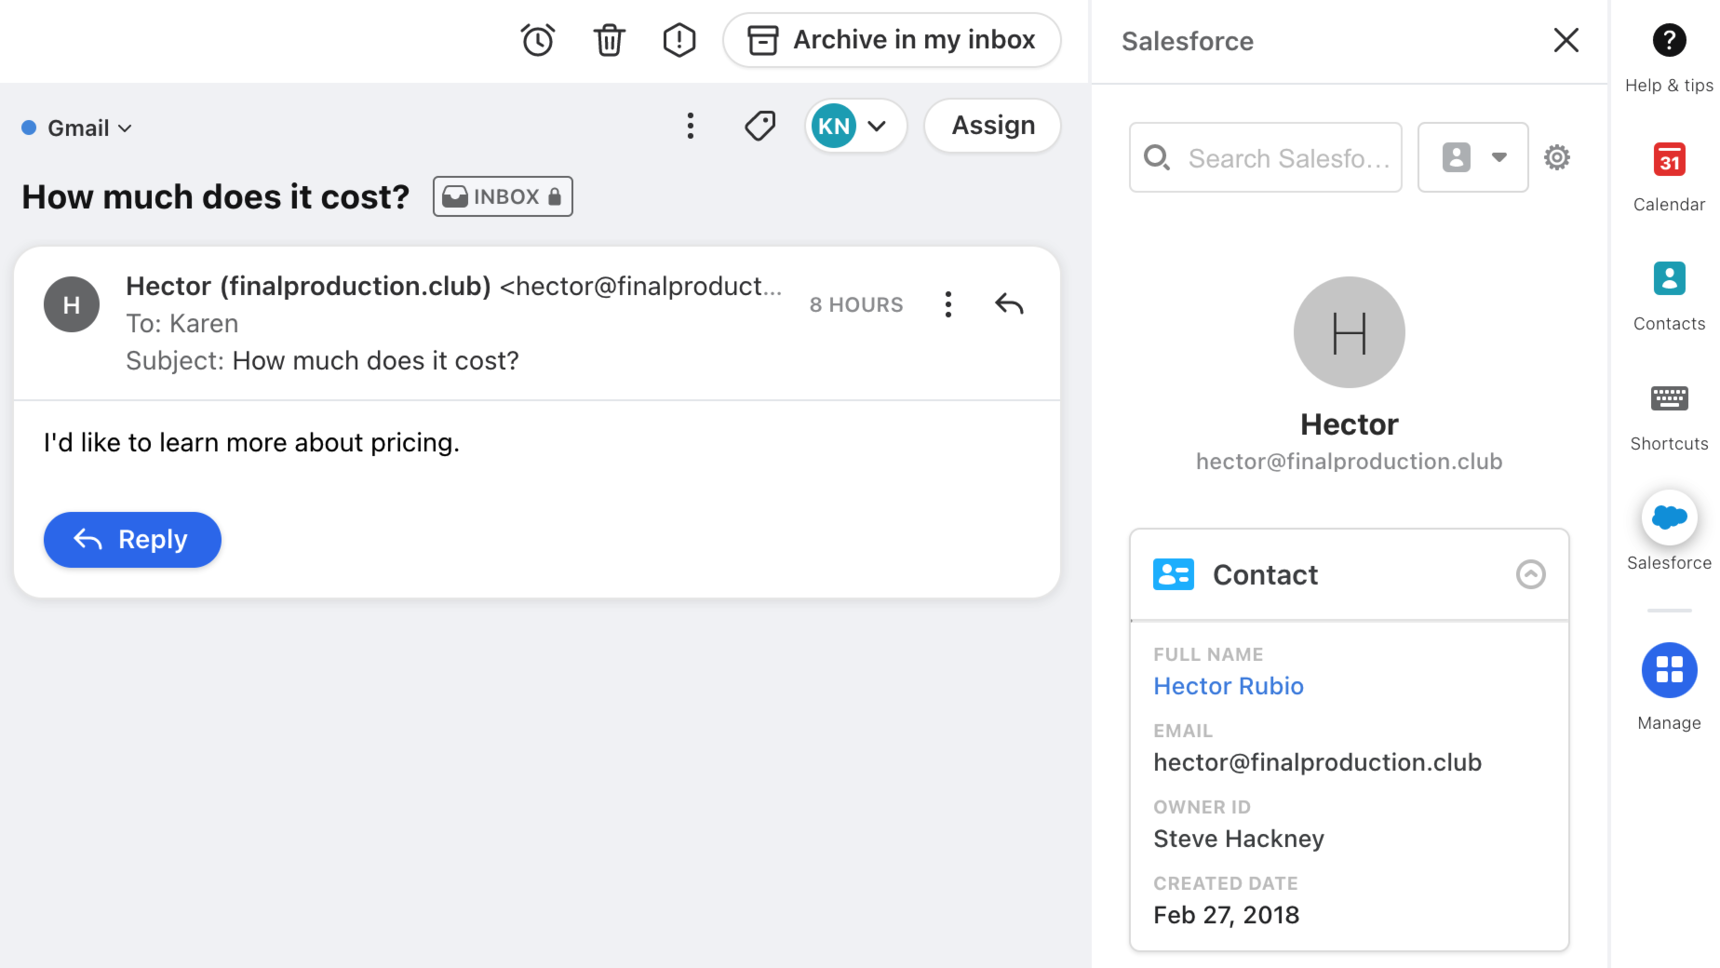Click 'Steve Hackney' owner value

click(x=1239, y=839)
